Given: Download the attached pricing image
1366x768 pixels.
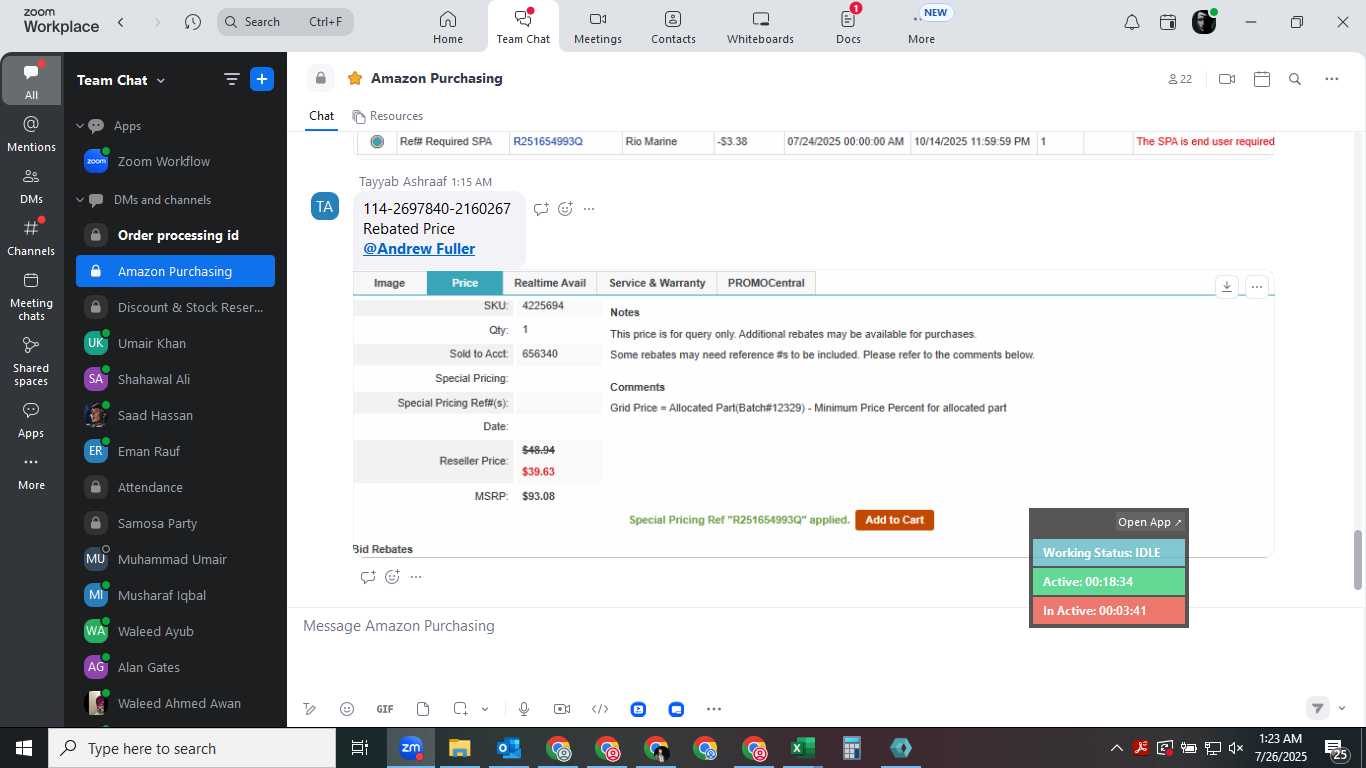Looking at the screenshot, I should point(1227,286).
